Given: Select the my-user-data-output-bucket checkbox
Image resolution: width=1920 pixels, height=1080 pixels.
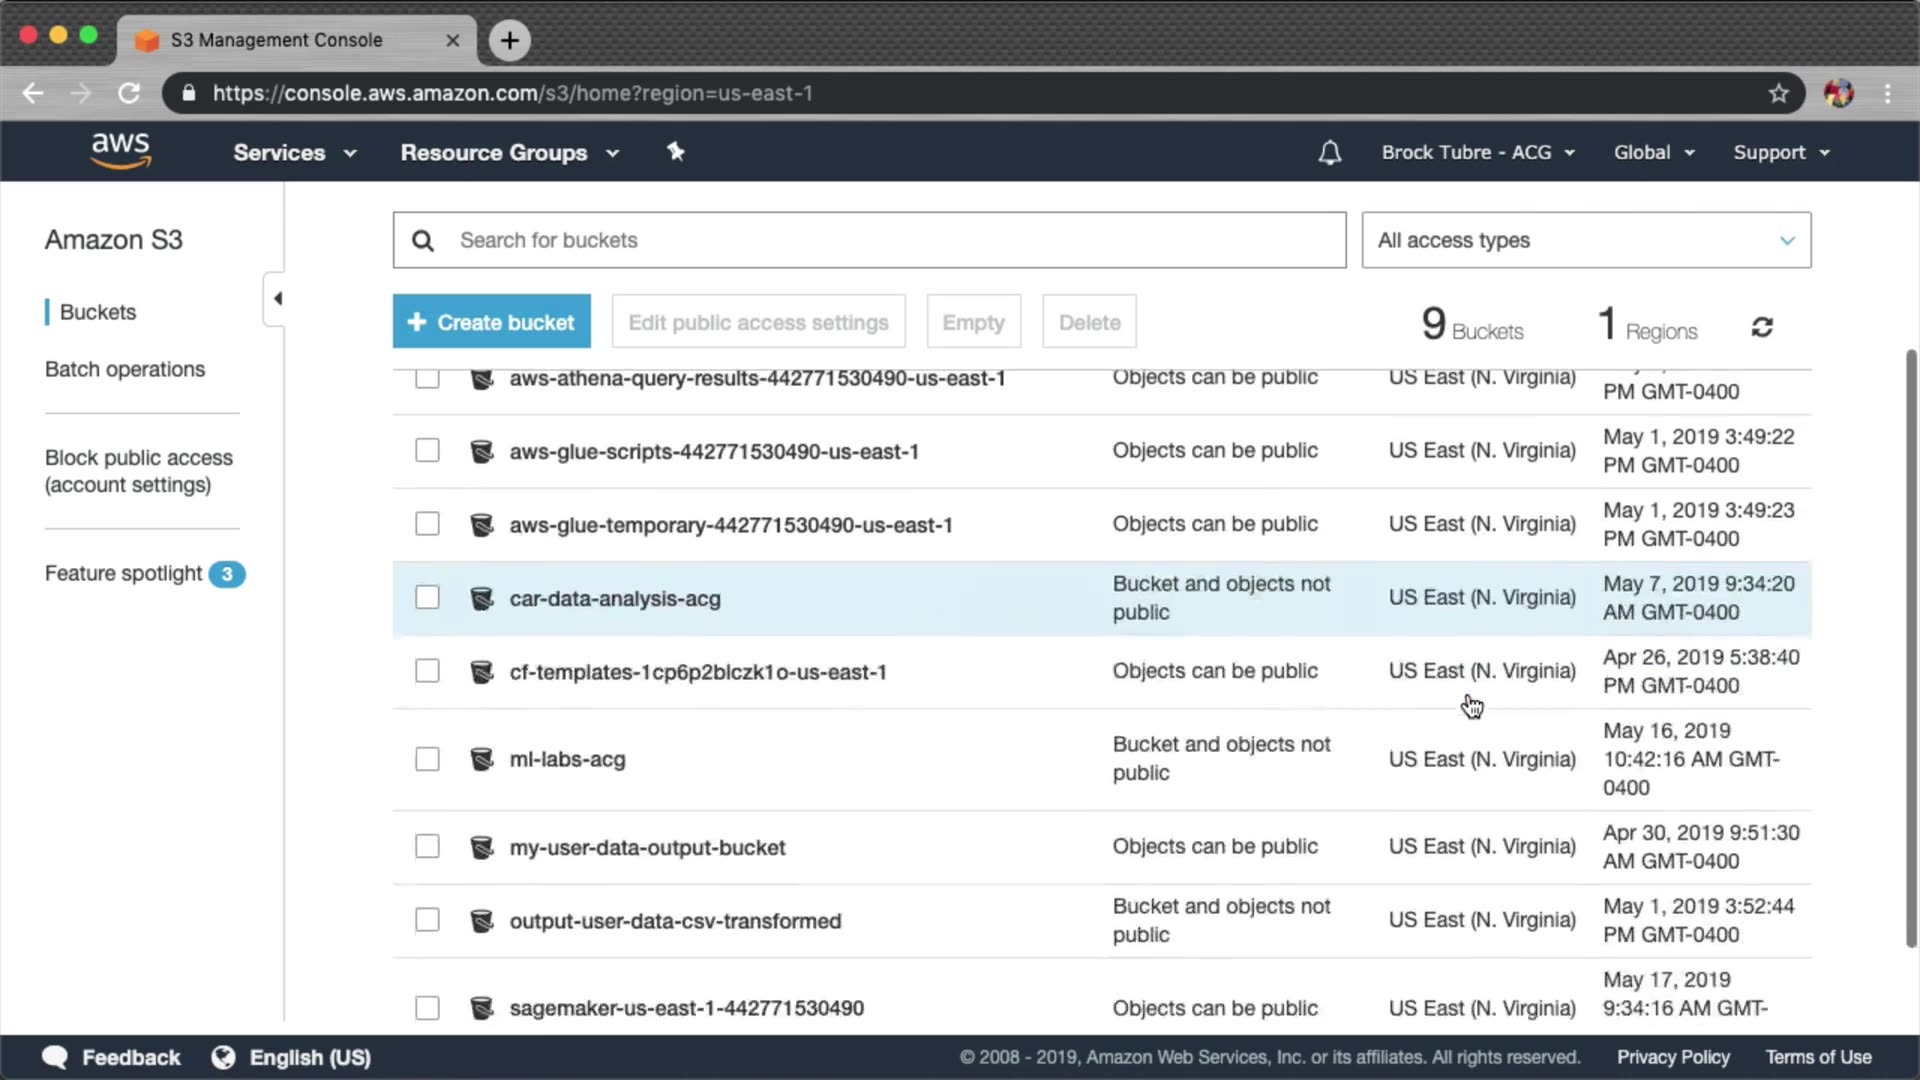Looking at the screenshot, I should tap(427, 847).
